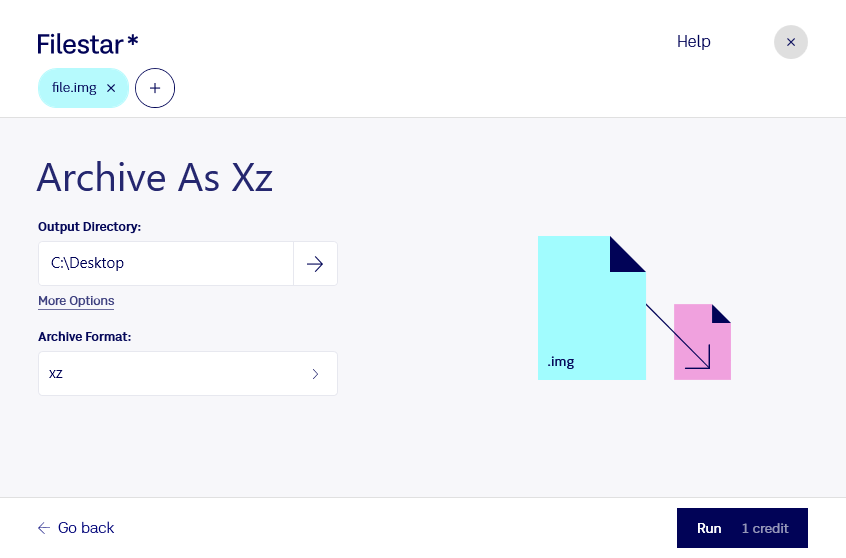Image resolution: width=846 pixels, height=558 pixels.
Task: Click the pink output file icon
Action: tap(702, 342)
